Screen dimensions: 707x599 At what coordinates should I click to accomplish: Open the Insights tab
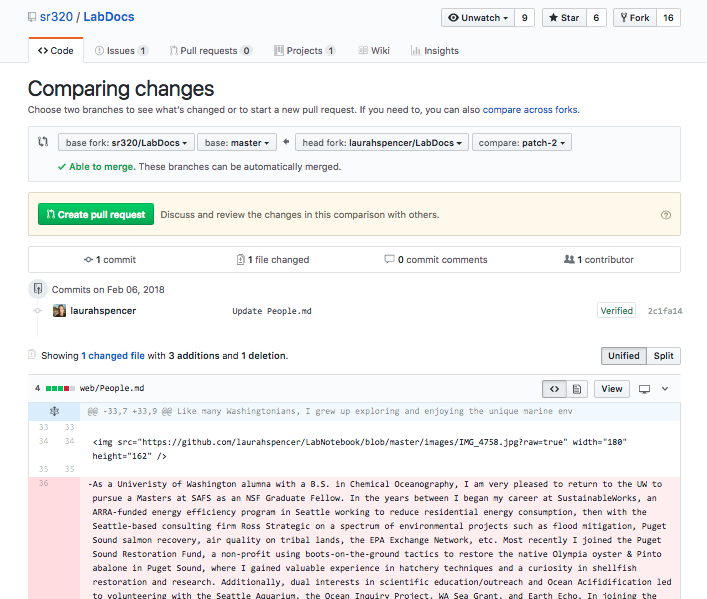coord(435,51)
